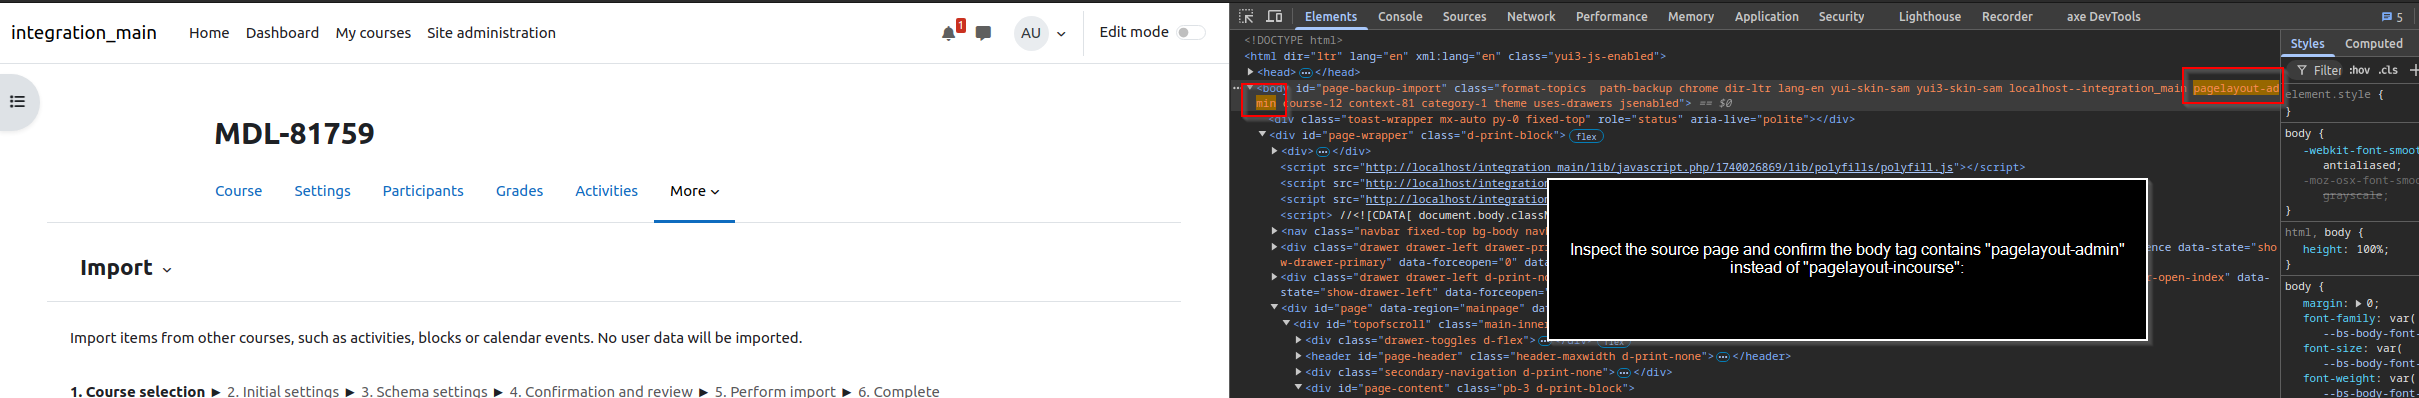Select the html dir=ltr element line

click(1455, 57)
